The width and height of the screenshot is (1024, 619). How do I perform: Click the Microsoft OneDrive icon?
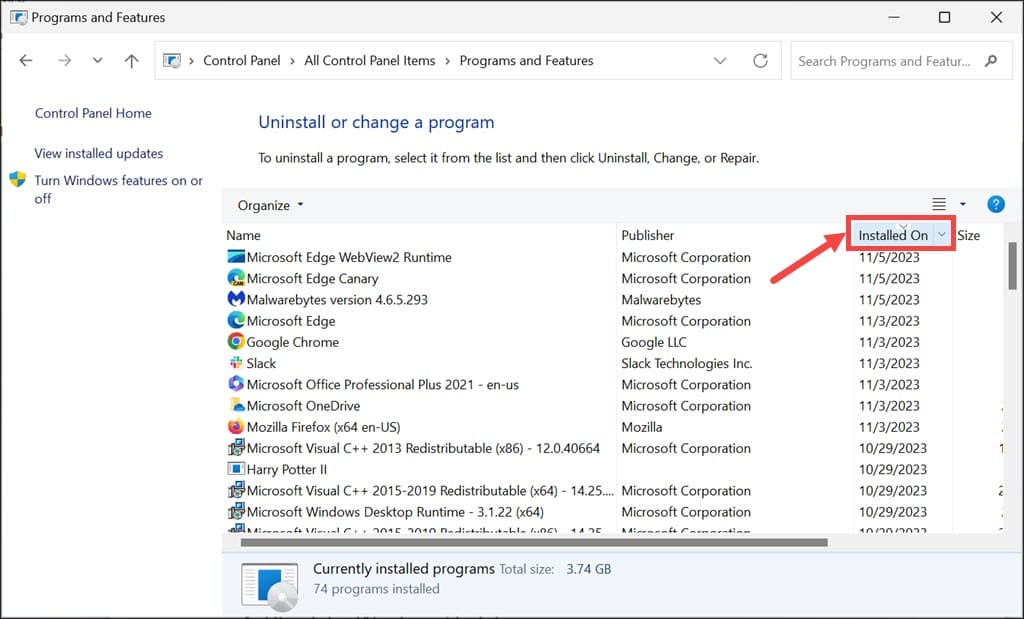237,405
